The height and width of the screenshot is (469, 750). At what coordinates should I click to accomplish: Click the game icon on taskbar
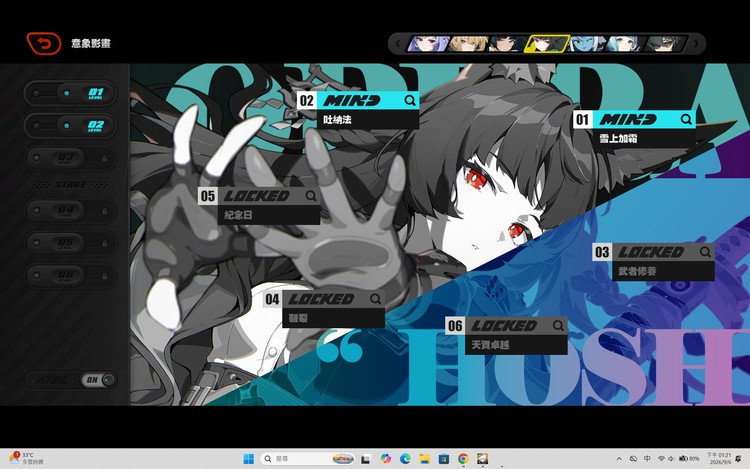click(483, 459)
